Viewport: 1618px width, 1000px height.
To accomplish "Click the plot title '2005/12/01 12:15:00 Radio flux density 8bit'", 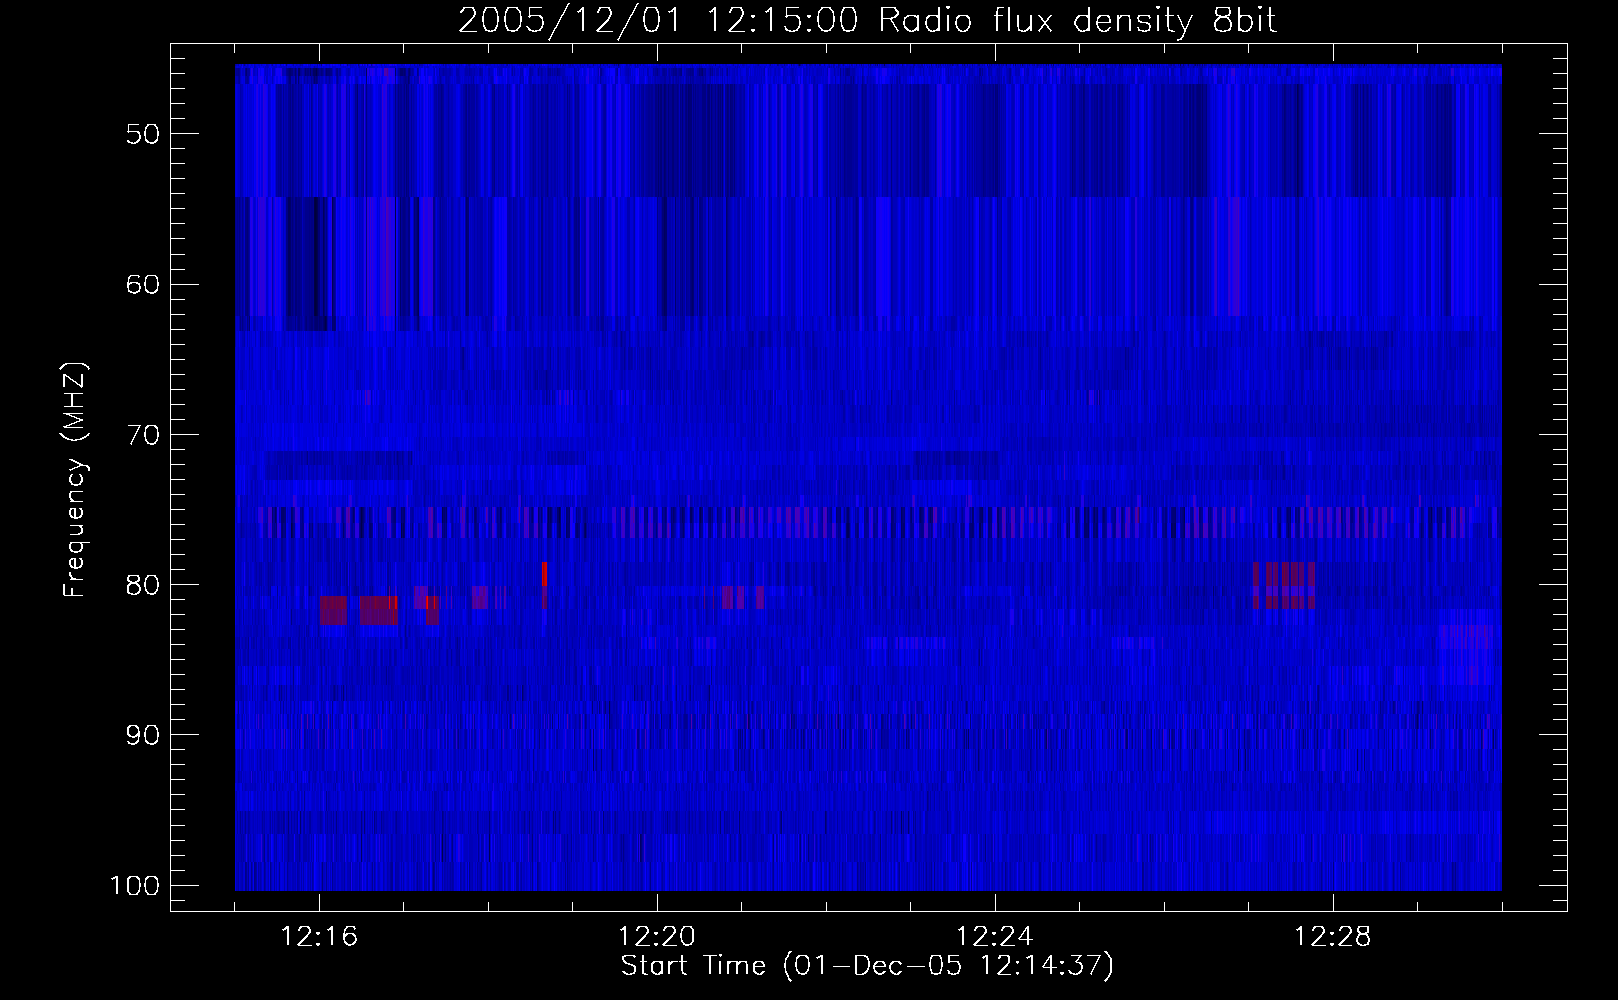I will click(x=867, y=21).
